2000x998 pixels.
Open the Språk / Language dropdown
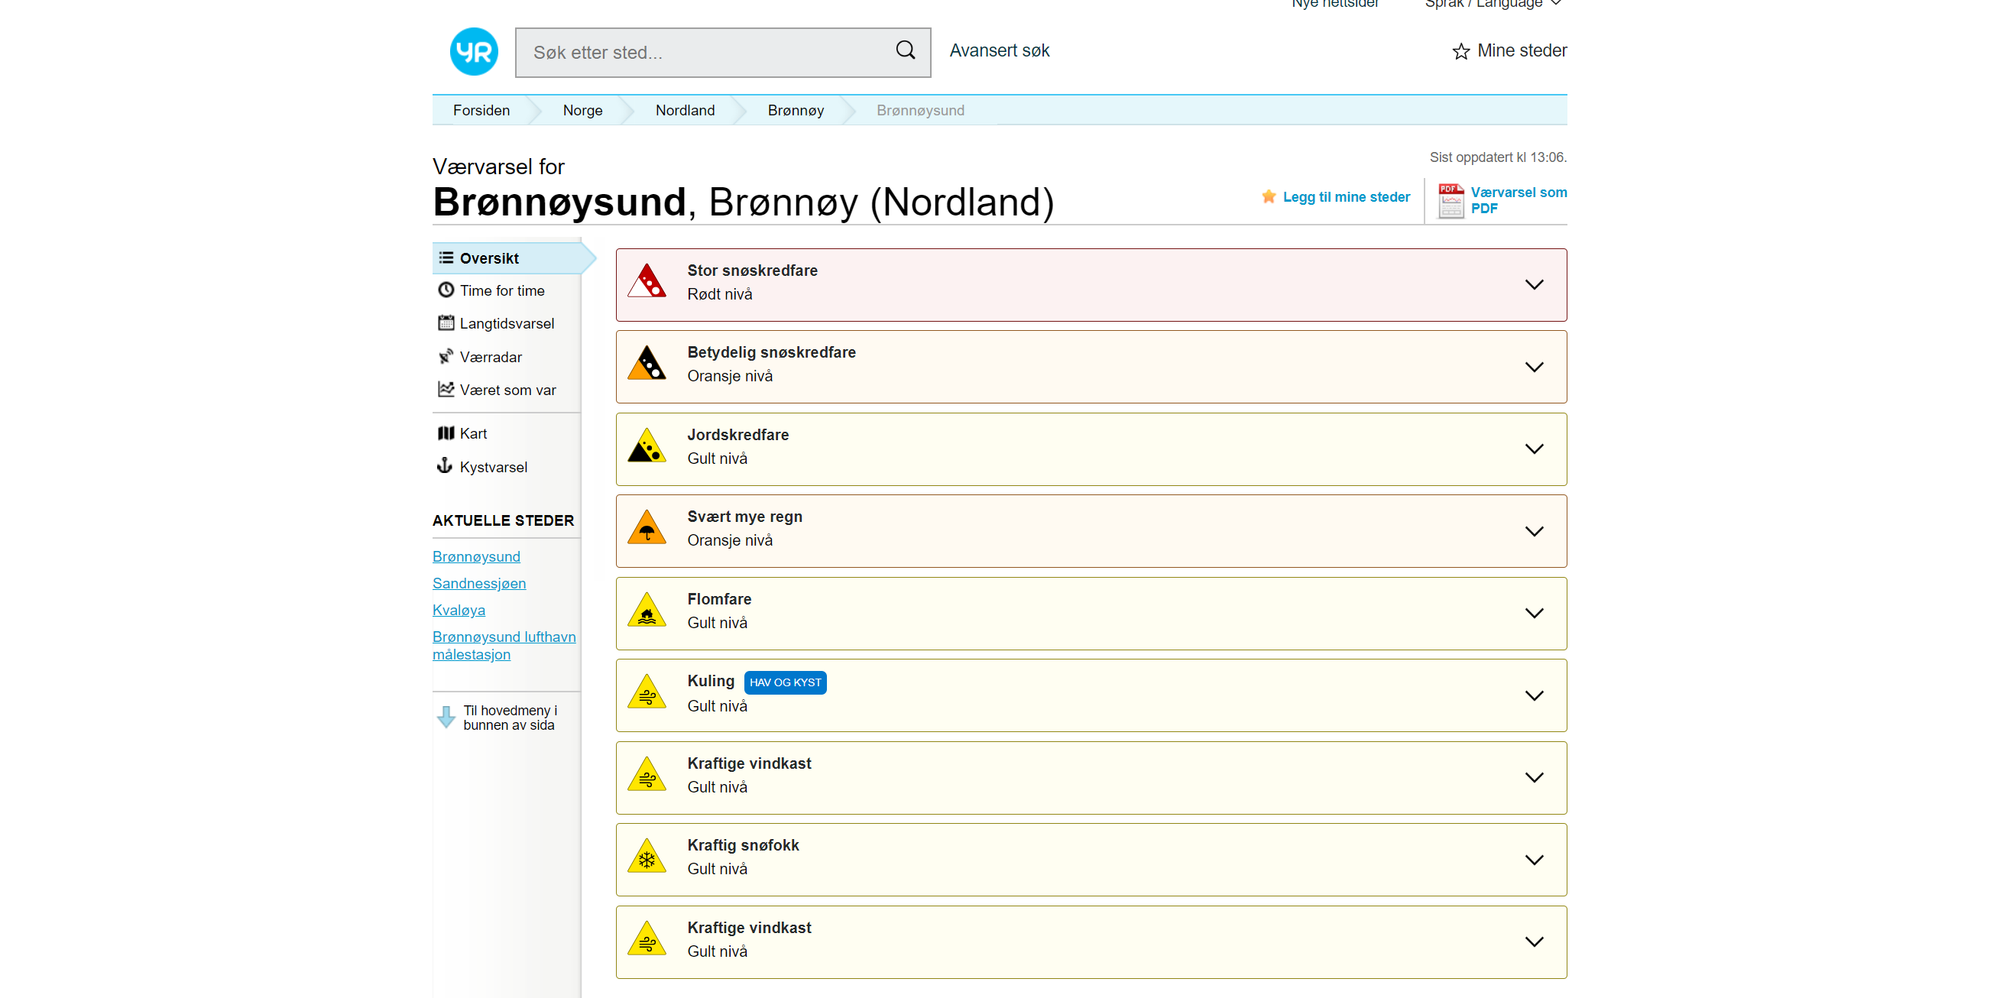pyautogui.click(x=1493, y=4)
